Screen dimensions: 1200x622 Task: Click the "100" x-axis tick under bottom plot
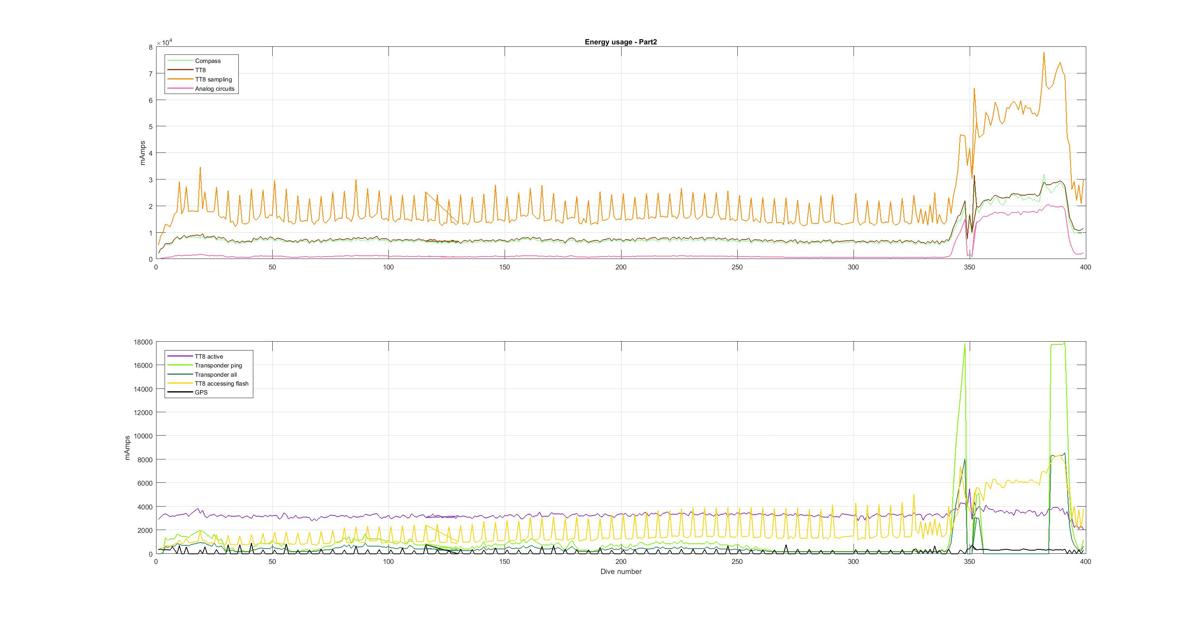[388, 562]
